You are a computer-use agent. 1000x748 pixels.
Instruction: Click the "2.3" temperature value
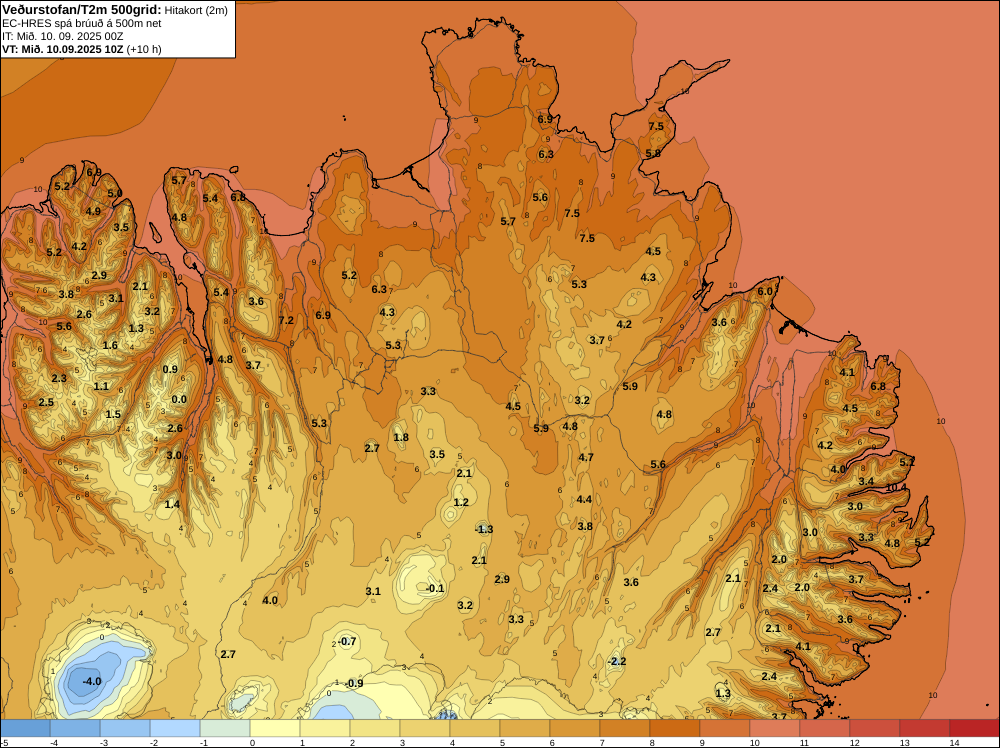(x=59, y=379)
